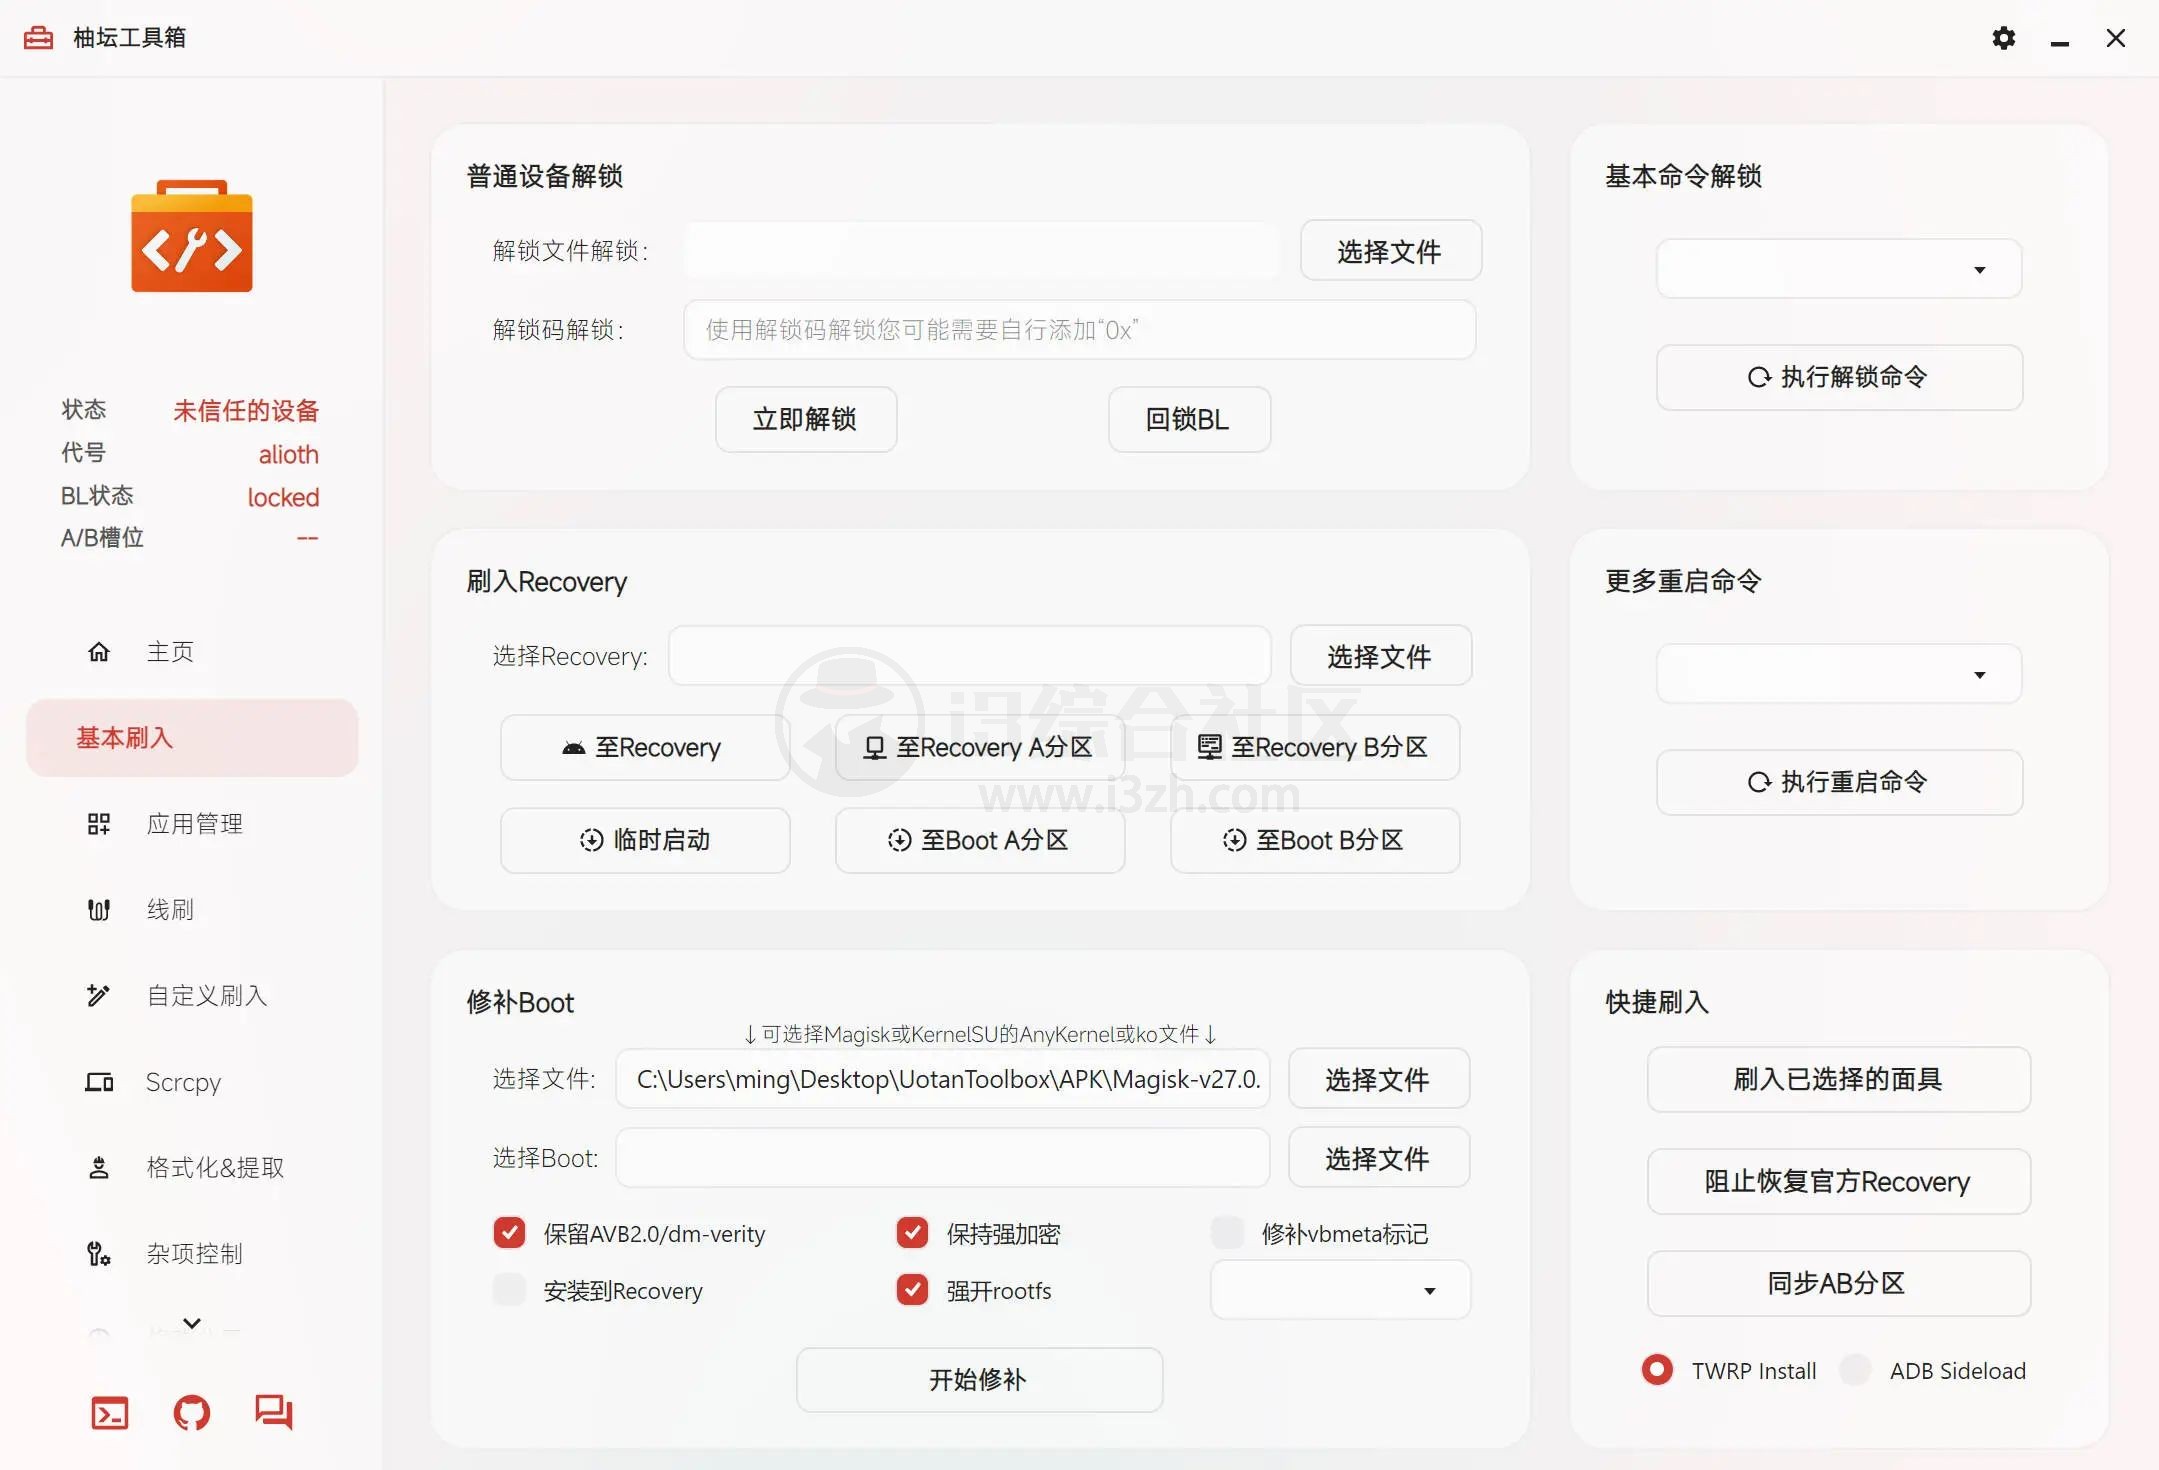2159x1470 pixels.
Task: Click the grid icon beside 应用管理
Action: pos(99,824)
